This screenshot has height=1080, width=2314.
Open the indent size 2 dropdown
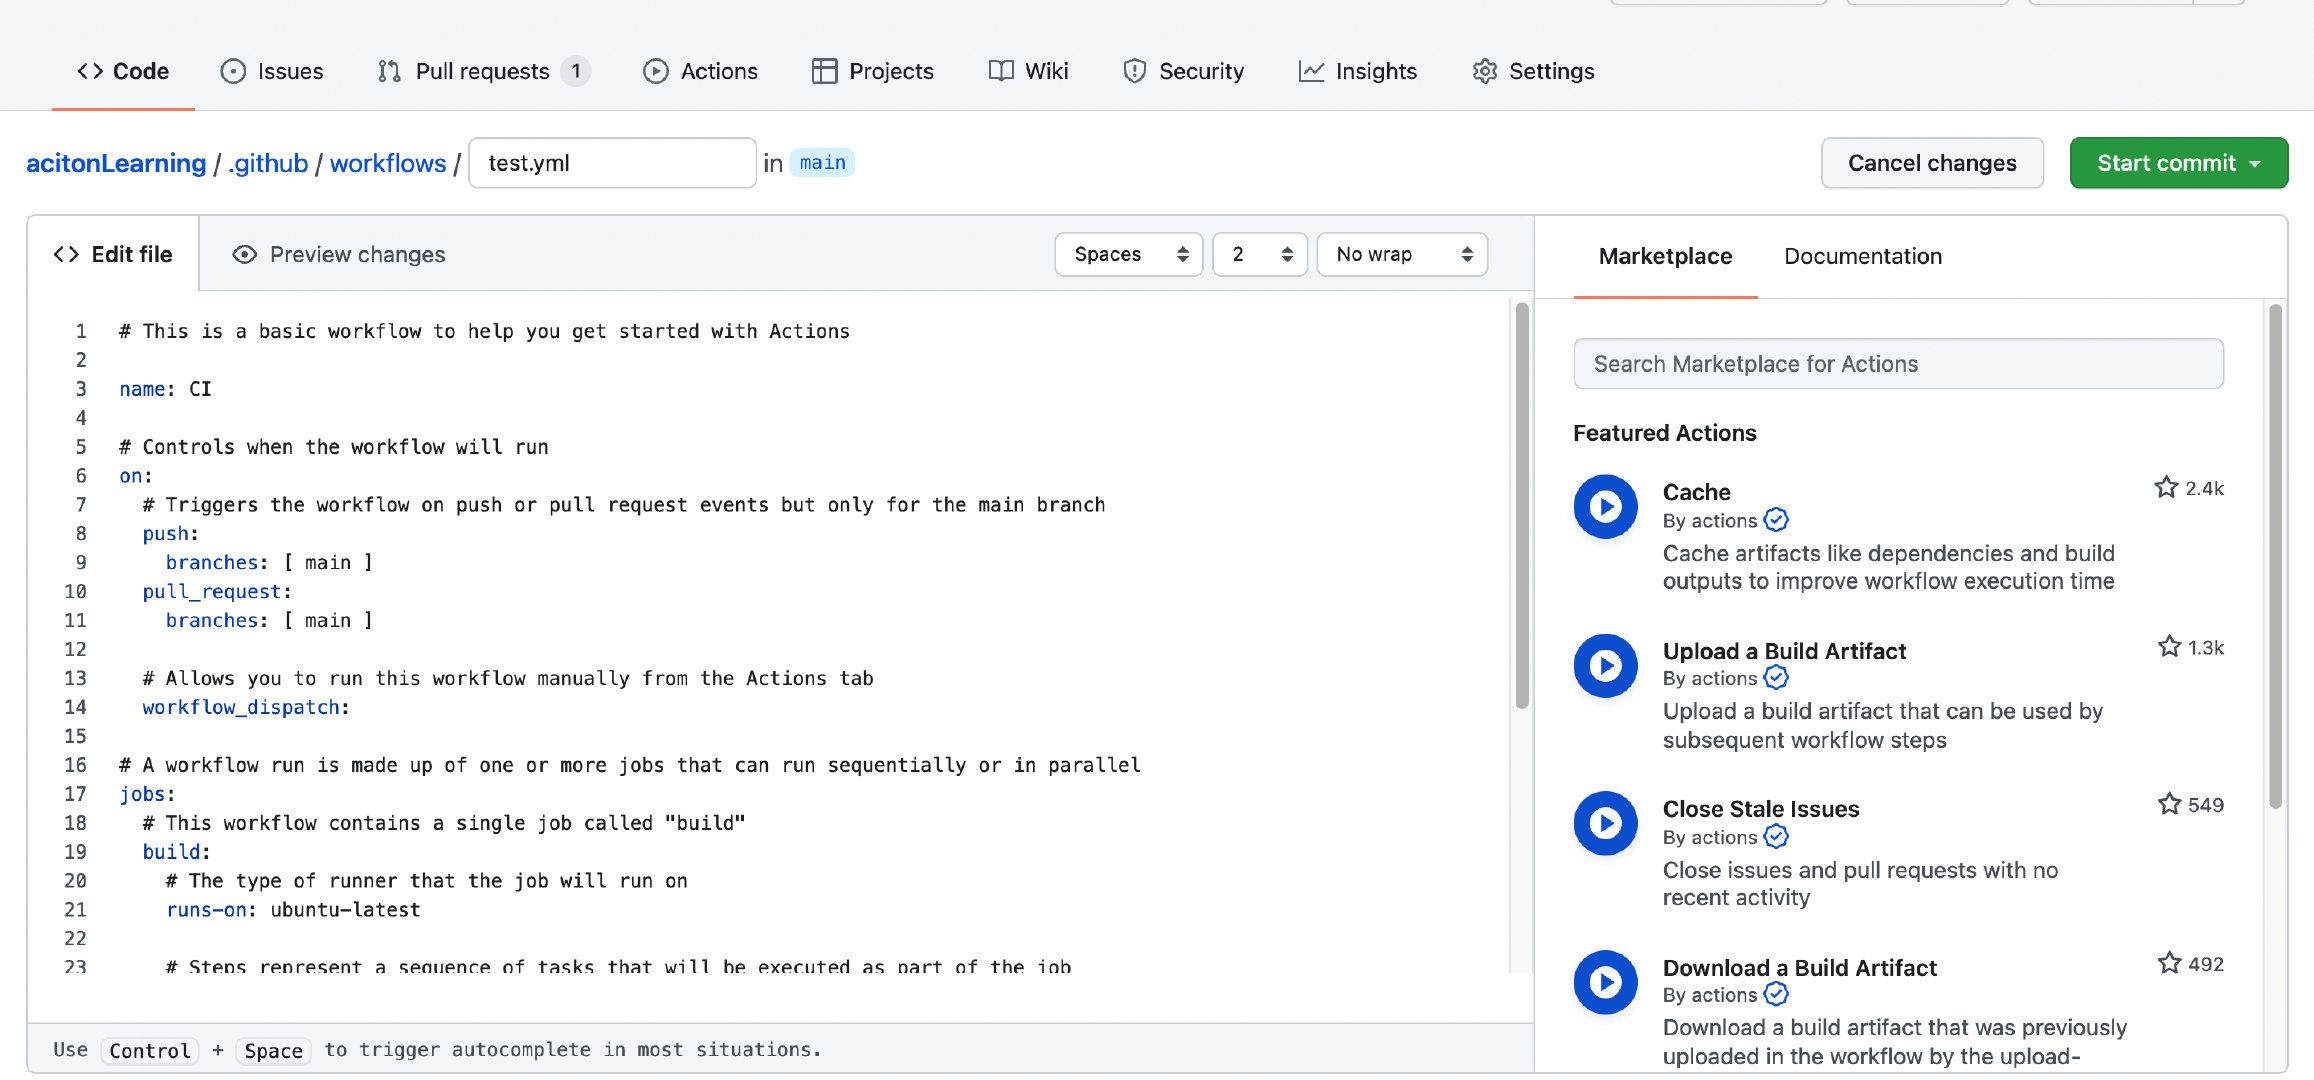click(x=1260, y=254)
